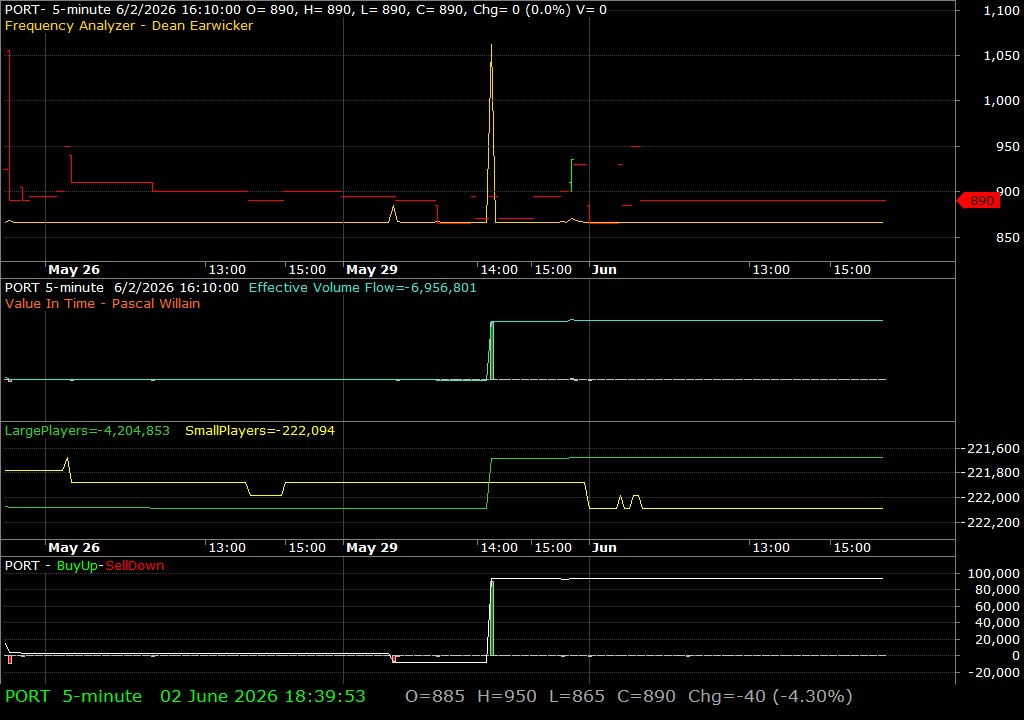Click May 26 date under the price chart
This screenshot has width=1024, height=720.
click(74, 269)
